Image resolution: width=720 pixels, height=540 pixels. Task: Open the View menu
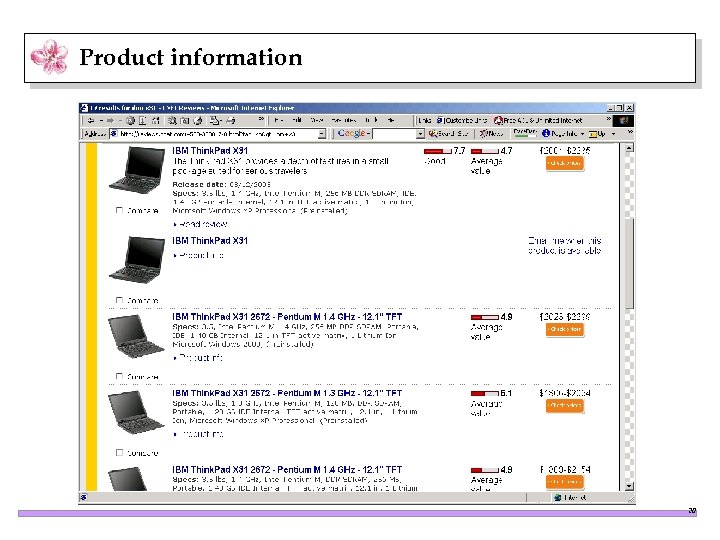316,120
